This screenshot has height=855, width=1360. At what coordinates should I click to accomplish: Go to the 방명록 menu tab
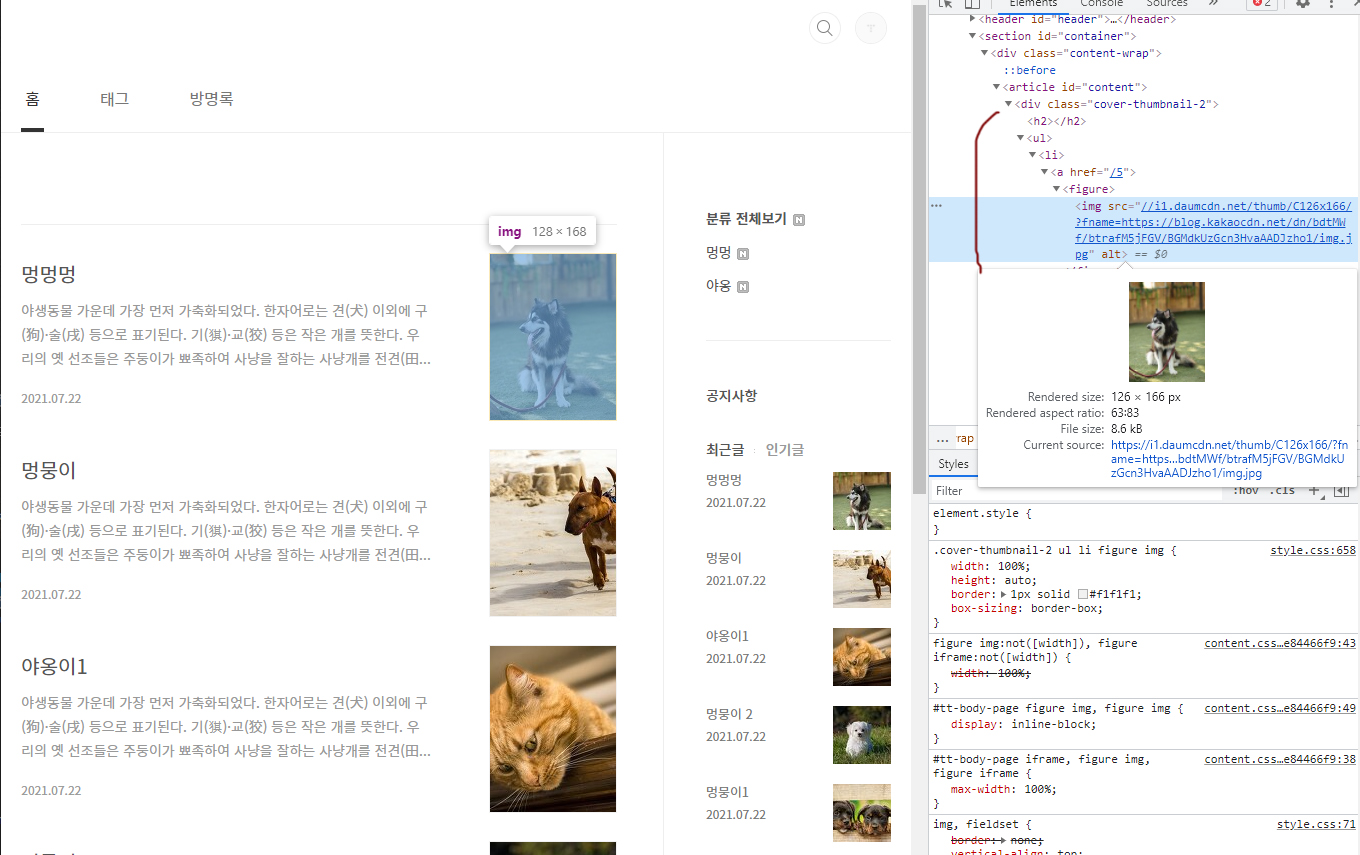coord(211,99)
